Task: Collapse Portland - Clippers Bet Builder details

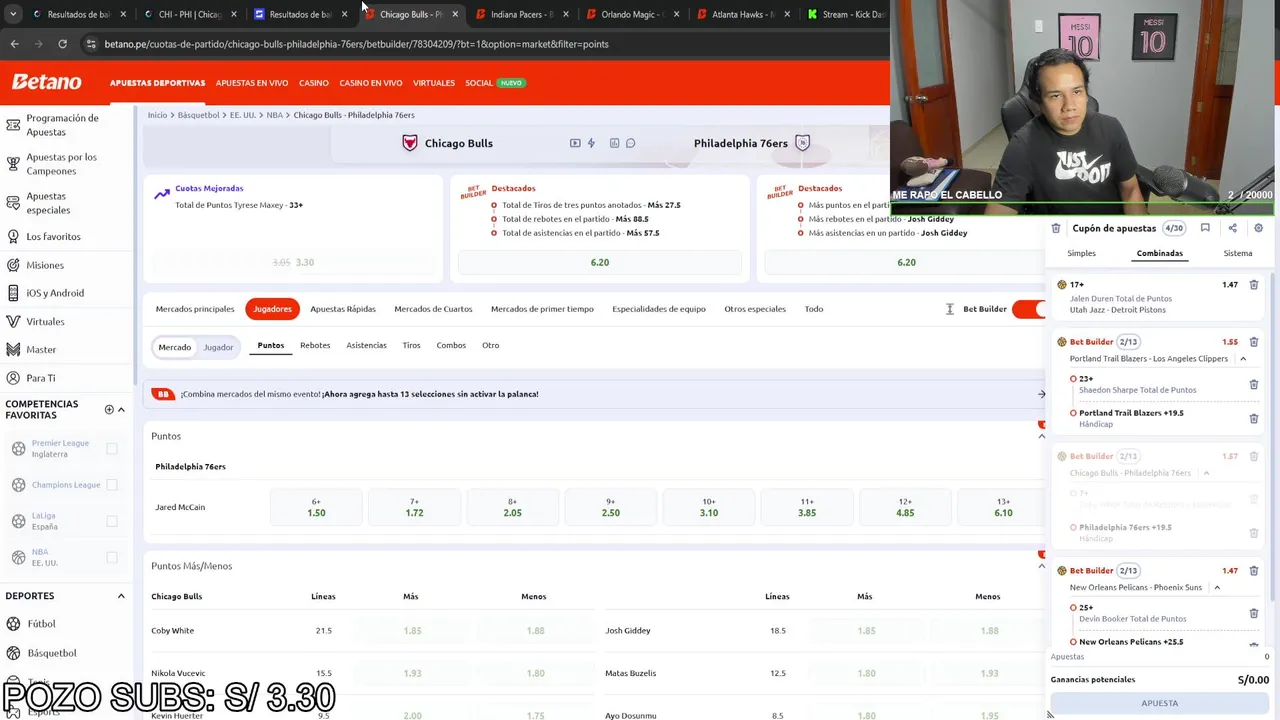Action: point(1243,359)
